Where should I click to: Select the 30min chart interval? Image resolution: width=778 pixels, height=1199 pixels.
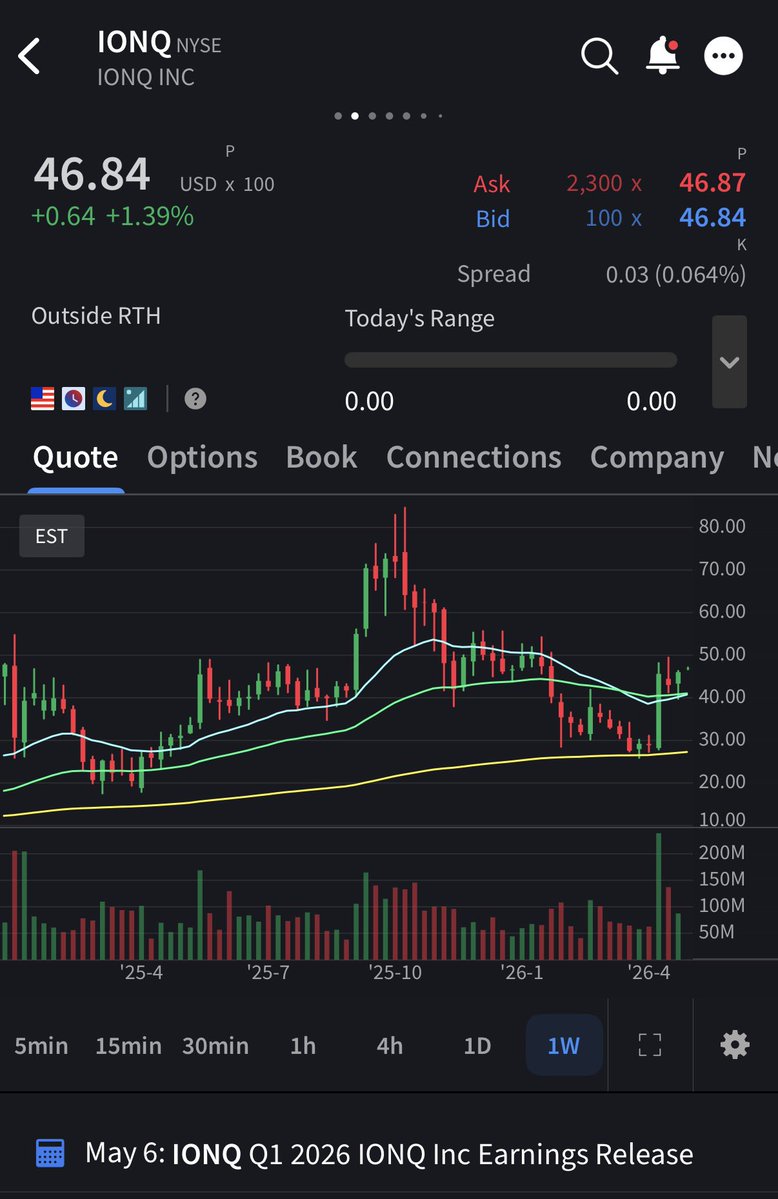pyautogui.click(x=215, y=1045)
